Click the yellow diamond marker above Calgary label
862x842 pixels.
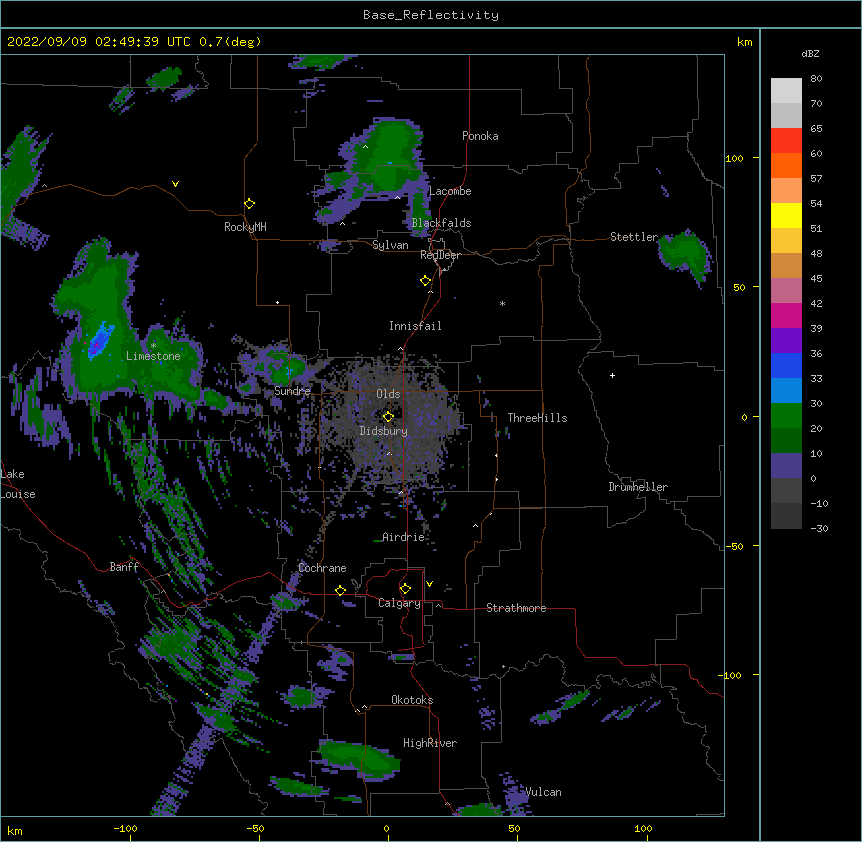click(405, 589)
